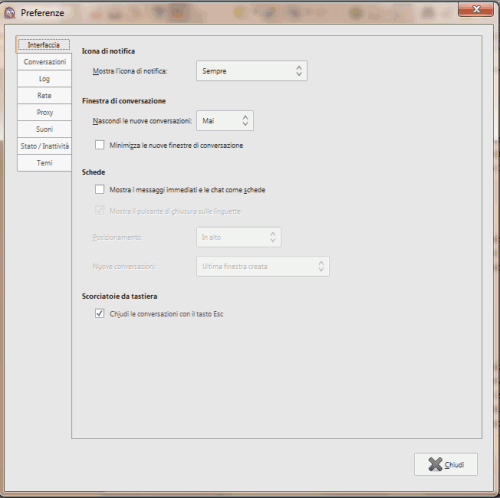Uncheck Chiudi le conversazioni con tasto Esc
Image resolution: width=500 pixels, height=498 pixels.
click(99, 313)
